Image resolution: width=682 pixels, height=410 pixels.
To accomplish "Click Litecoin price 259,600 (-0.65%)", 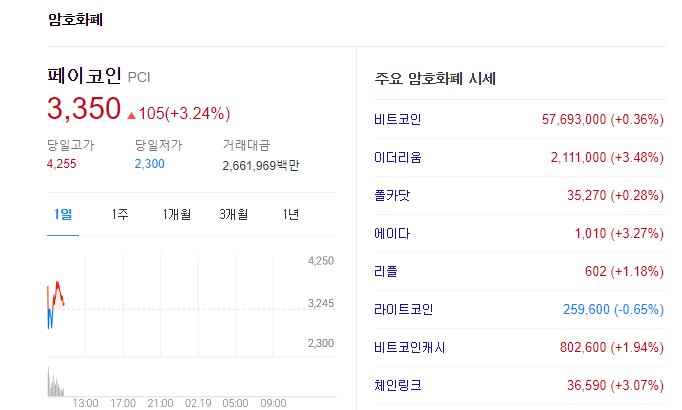I will click(x=613, y=310).
